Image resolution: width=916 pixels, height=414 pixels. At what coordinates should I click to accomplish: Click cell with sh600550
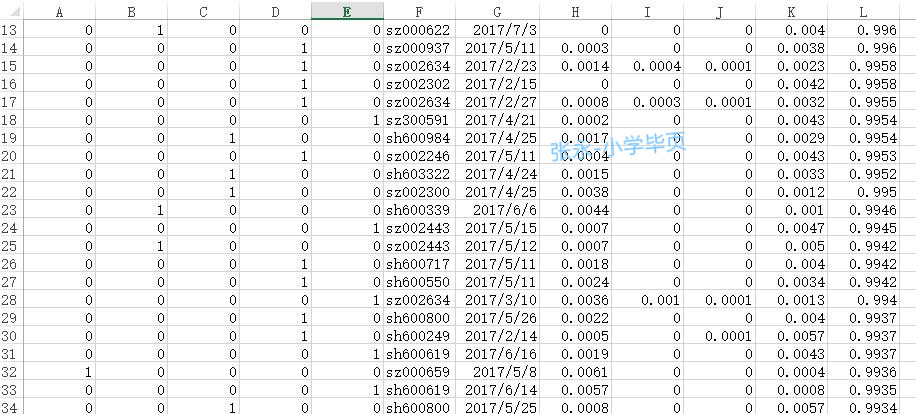pyautogui.click(x=419, y=282)
